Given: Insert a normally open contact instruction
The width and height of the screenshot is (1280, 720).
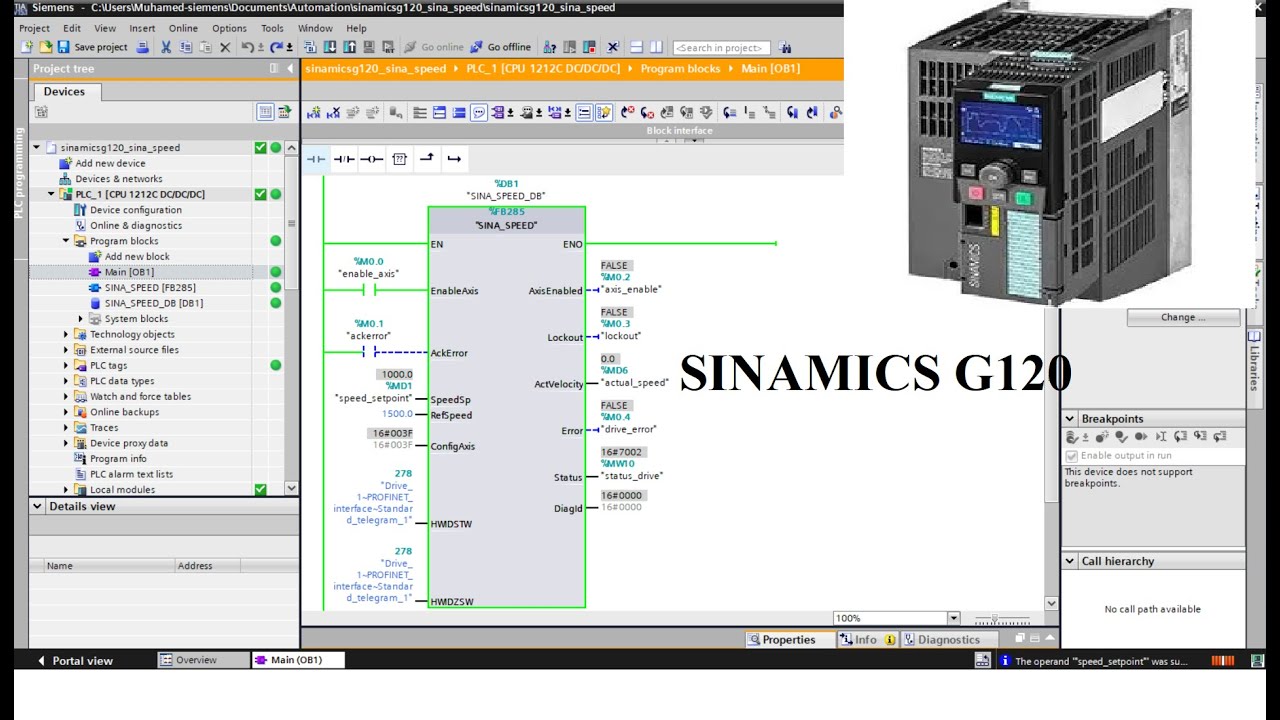Looking at the screenshot, I should (x=316, y=159).
